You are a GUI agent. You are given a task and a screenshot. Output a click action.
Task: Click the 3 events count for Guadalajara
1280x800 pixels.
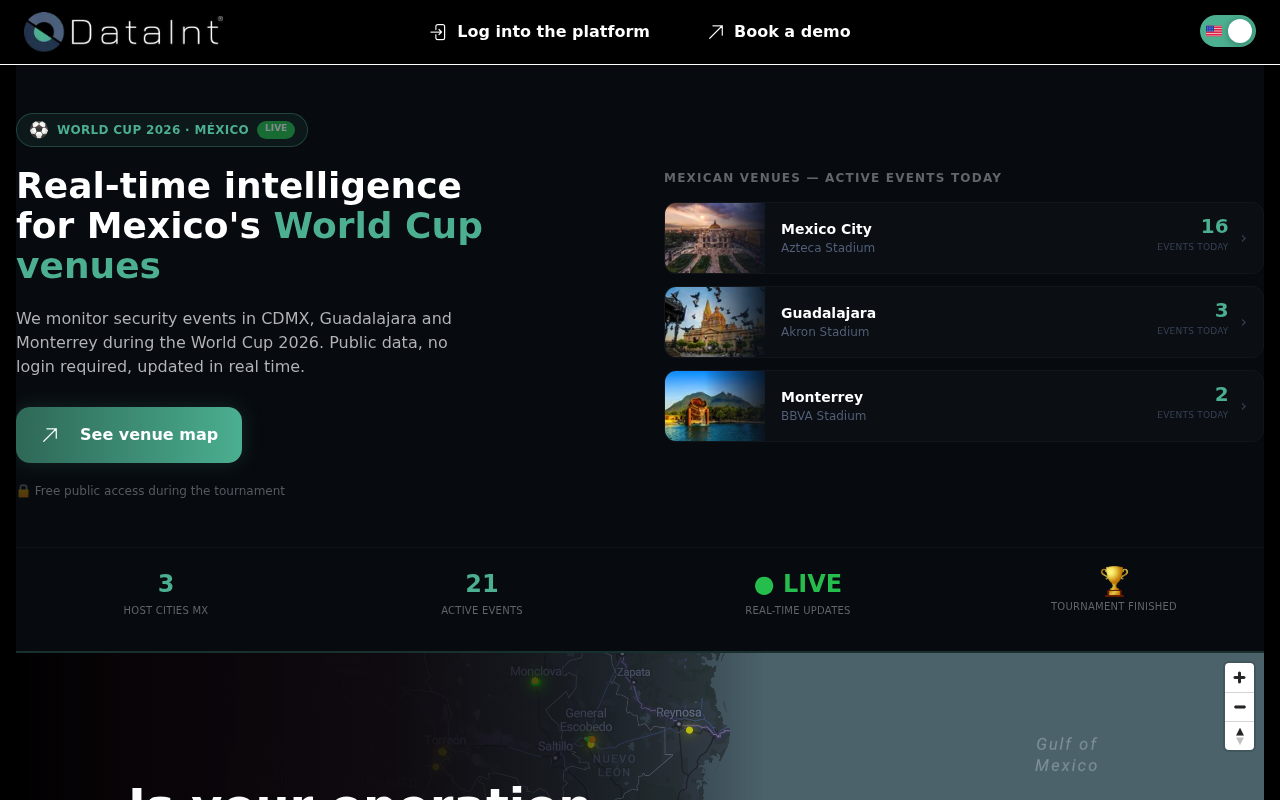click(x=1221, y=311)
